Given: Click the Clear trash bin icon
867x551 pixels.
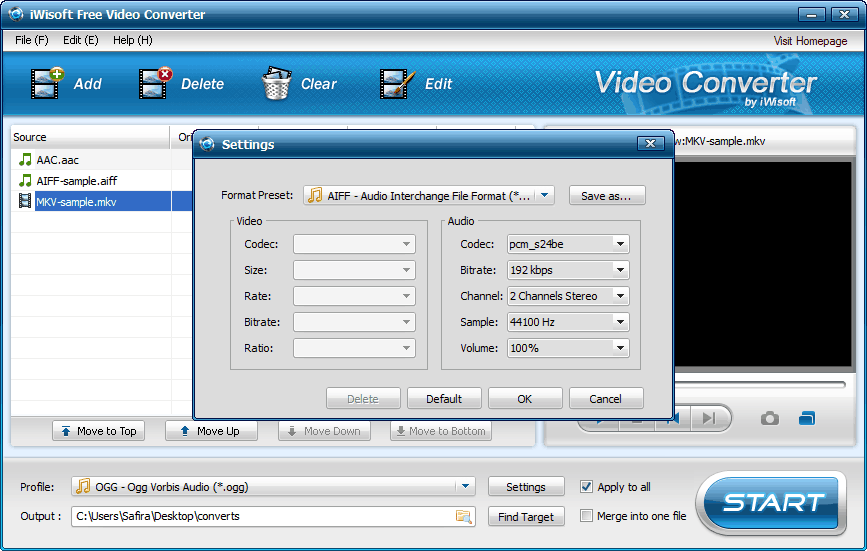Looking at the screenshot, I should click(x=276, y=83).
